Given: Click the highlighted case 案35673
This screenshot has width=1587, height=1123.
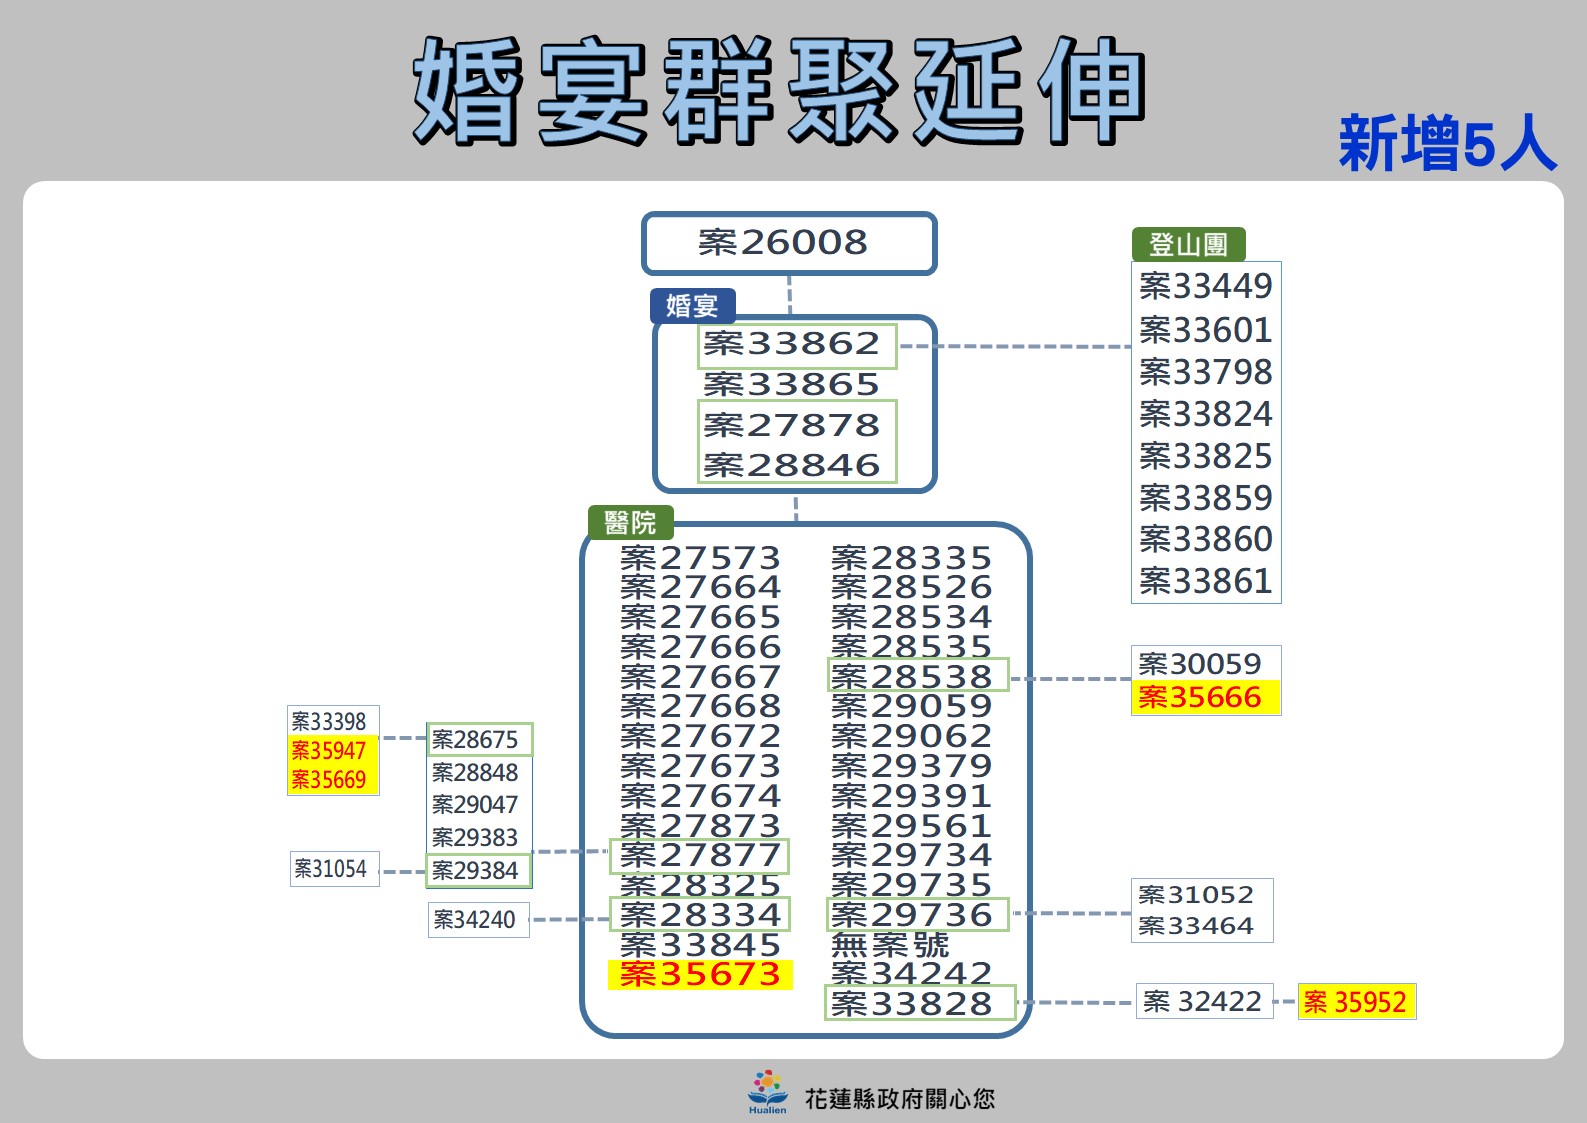Looking at the screenshot, I should tap(700, 974).
